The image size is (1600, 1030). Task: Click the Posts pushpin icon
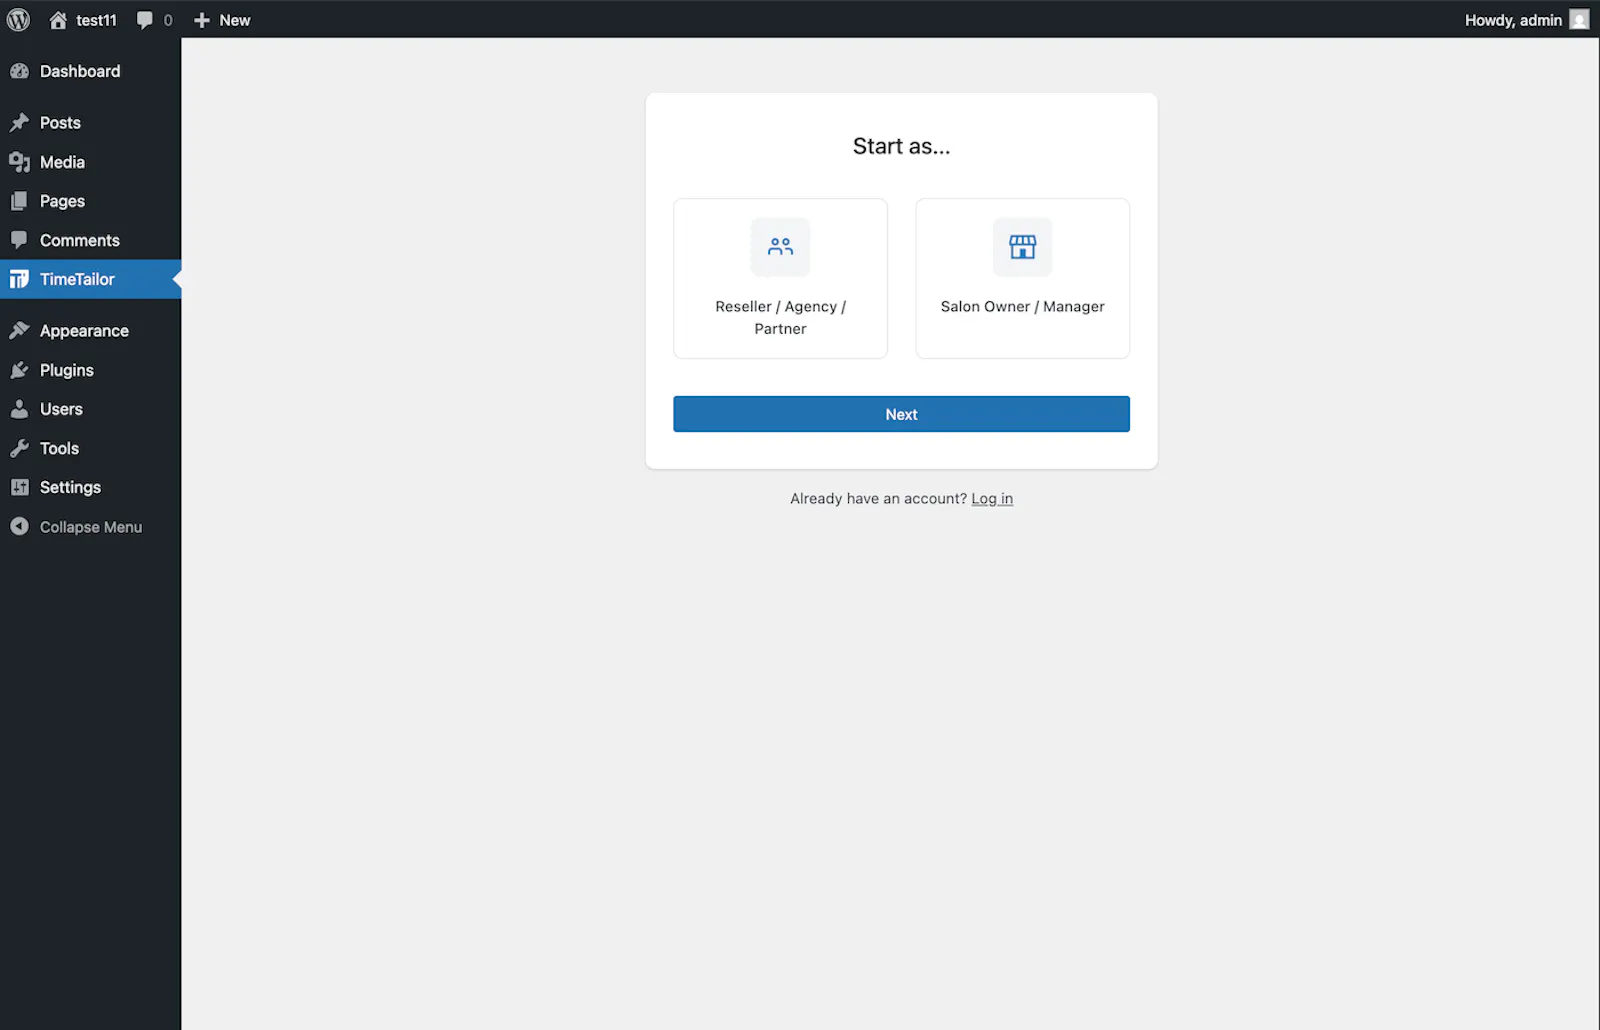point(19,123)
